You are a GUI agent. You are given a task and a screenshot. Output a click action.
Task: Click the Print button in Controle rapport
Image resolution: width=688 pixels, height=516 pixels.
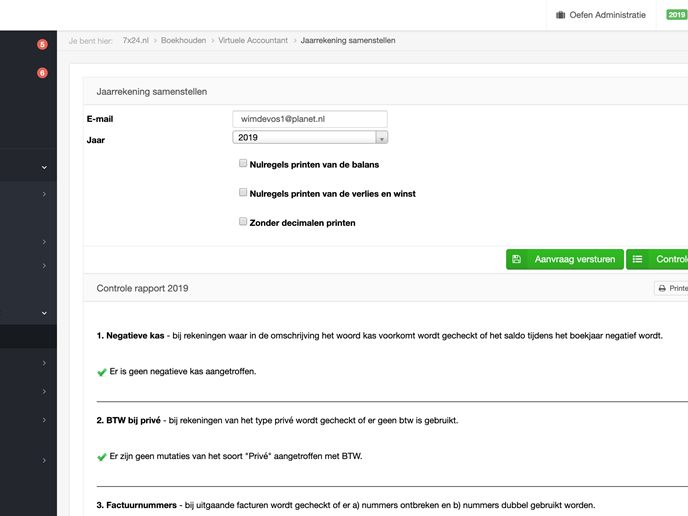click(671, 288)
